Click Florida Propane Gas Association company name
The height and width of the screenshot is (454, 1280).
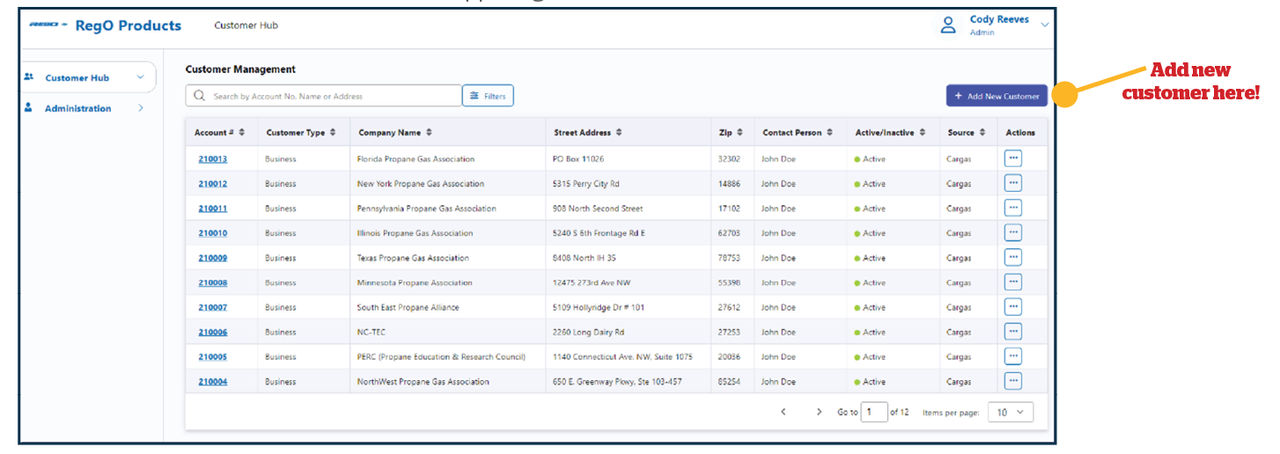pos(416,159)
